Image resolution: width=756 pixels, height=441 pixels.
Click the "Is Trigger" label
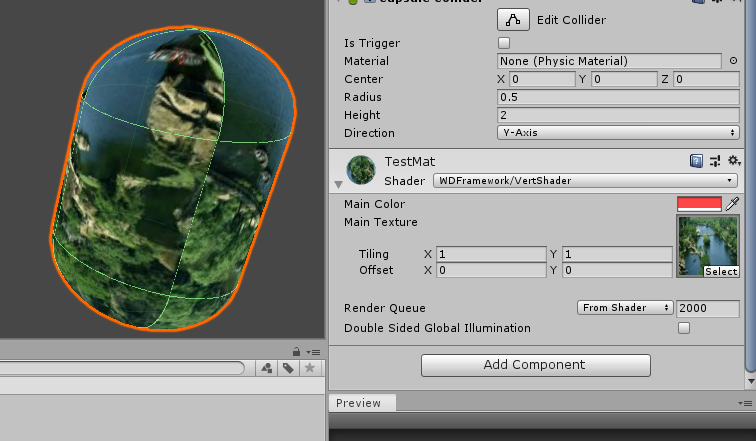coord(372,43)
